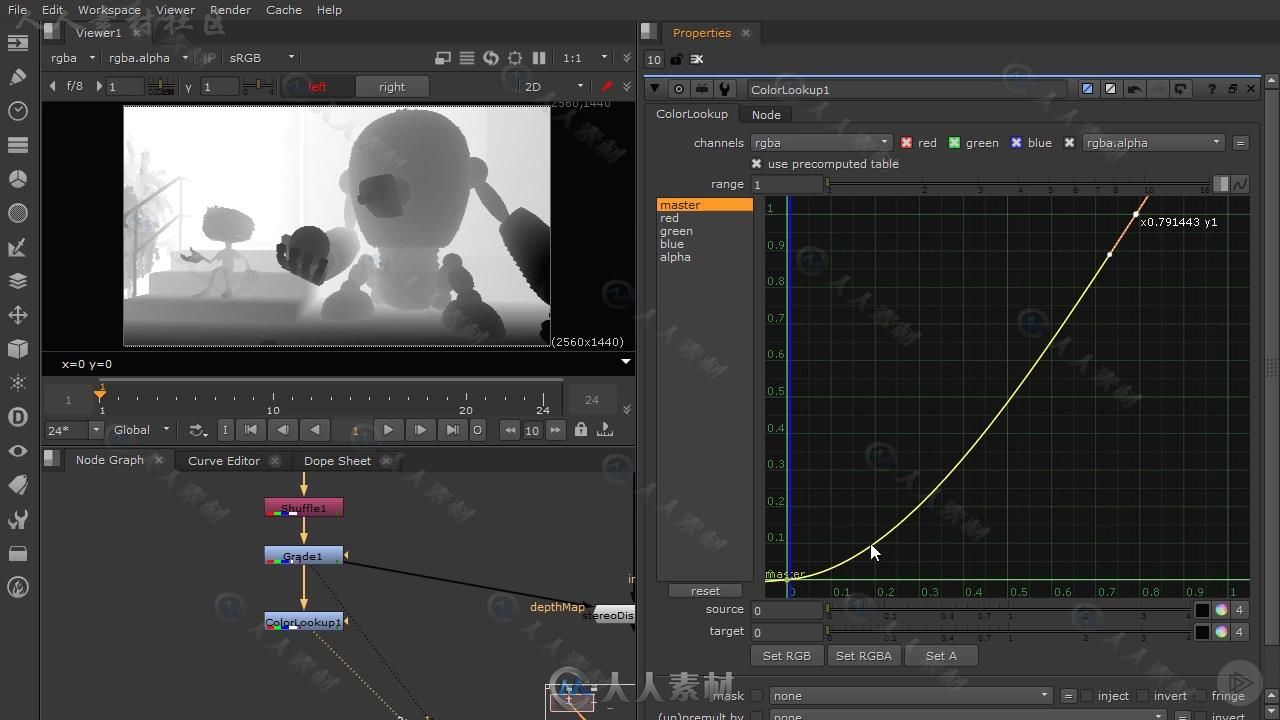This screenshot has height=720, width=1280.
Task: Open the mask none dropdown
Action: 911,696
